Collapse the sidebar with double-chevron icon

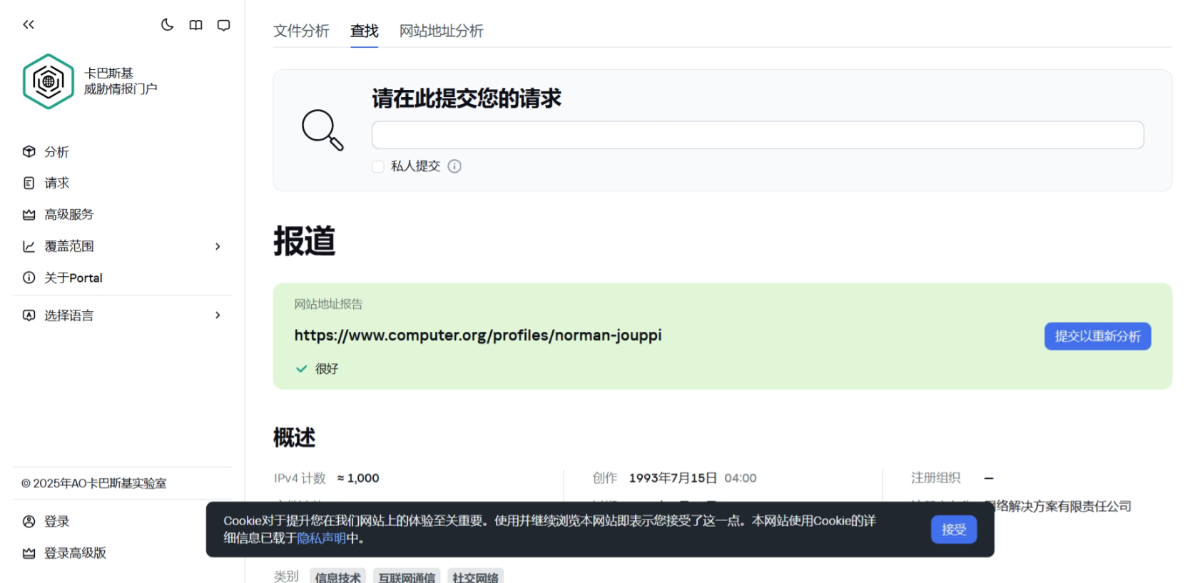click(x=28, y=25)
